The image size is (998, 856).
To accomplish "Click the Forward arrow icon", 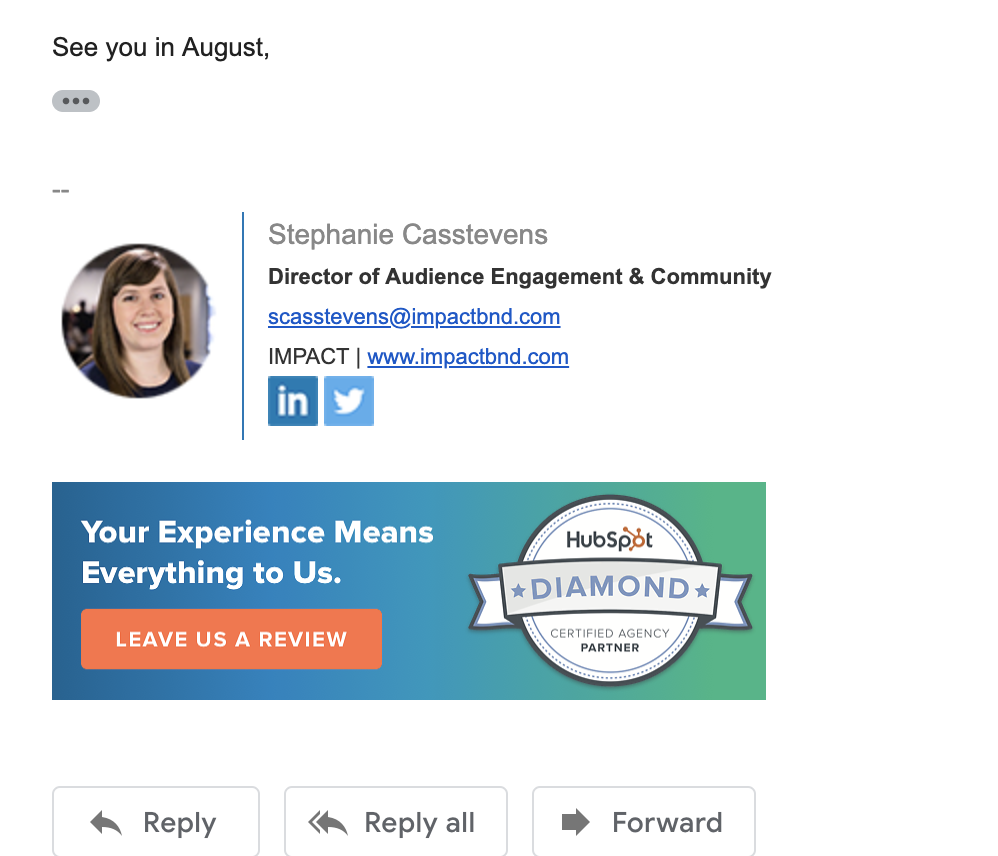I will (x=576, y=822).
